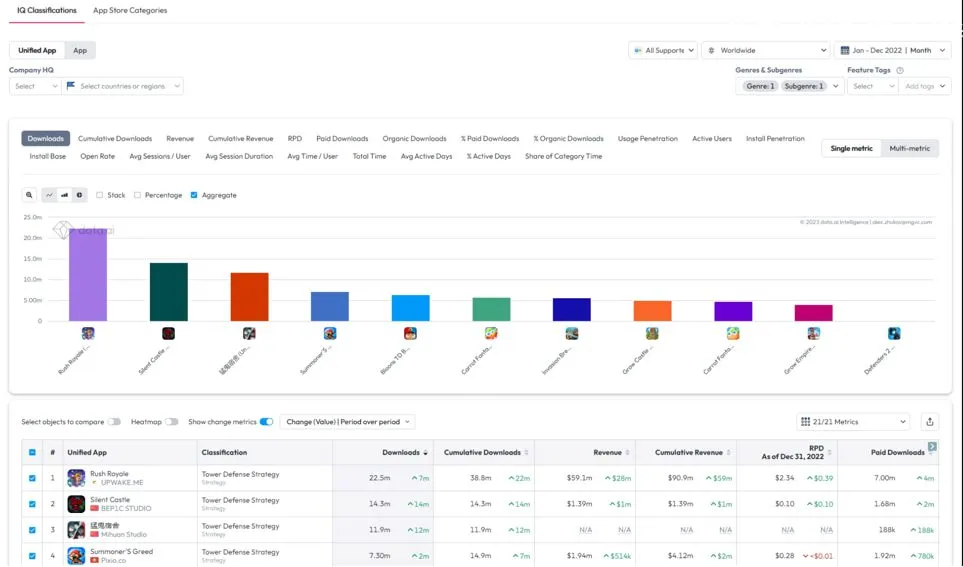Toggle the Heatmap switch
The width and height of the screenshot is (963, 567).
coord(171,421)
